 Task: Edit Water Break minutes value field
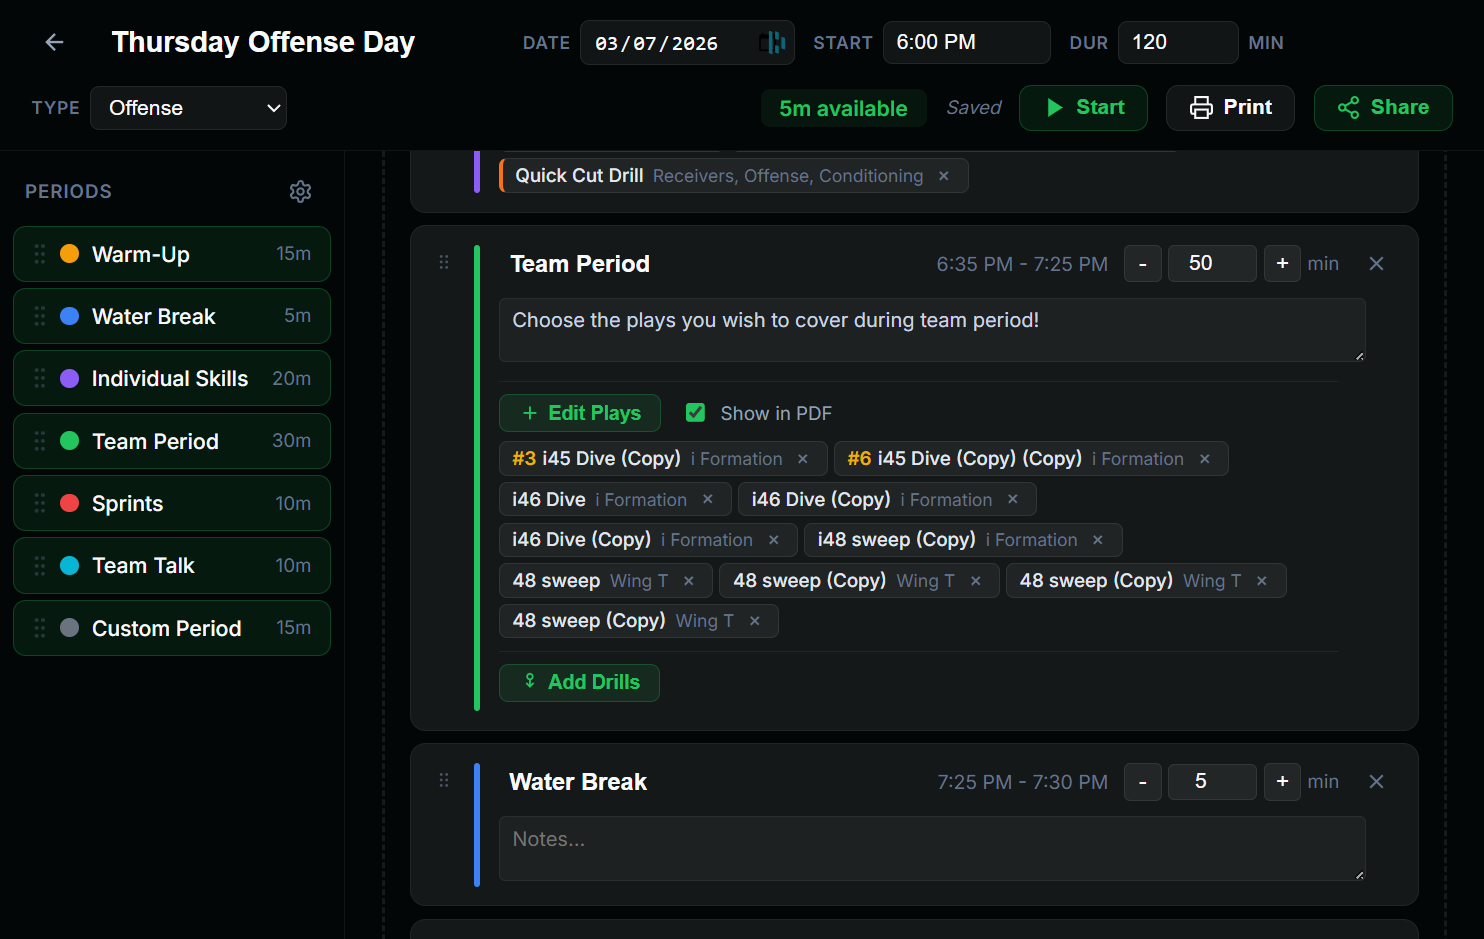[1212, 782]
